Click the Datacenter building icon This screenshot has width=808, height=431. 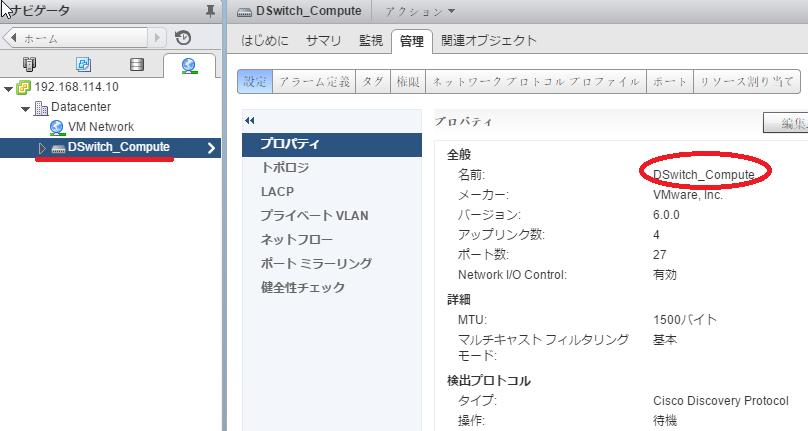coord(41,108)
